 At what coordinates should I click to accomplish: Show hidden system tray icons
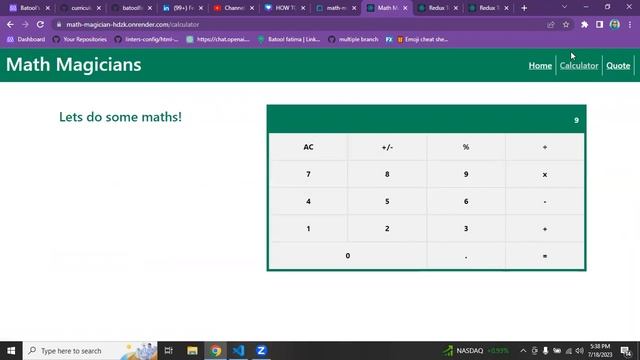[x=523, y=351]
